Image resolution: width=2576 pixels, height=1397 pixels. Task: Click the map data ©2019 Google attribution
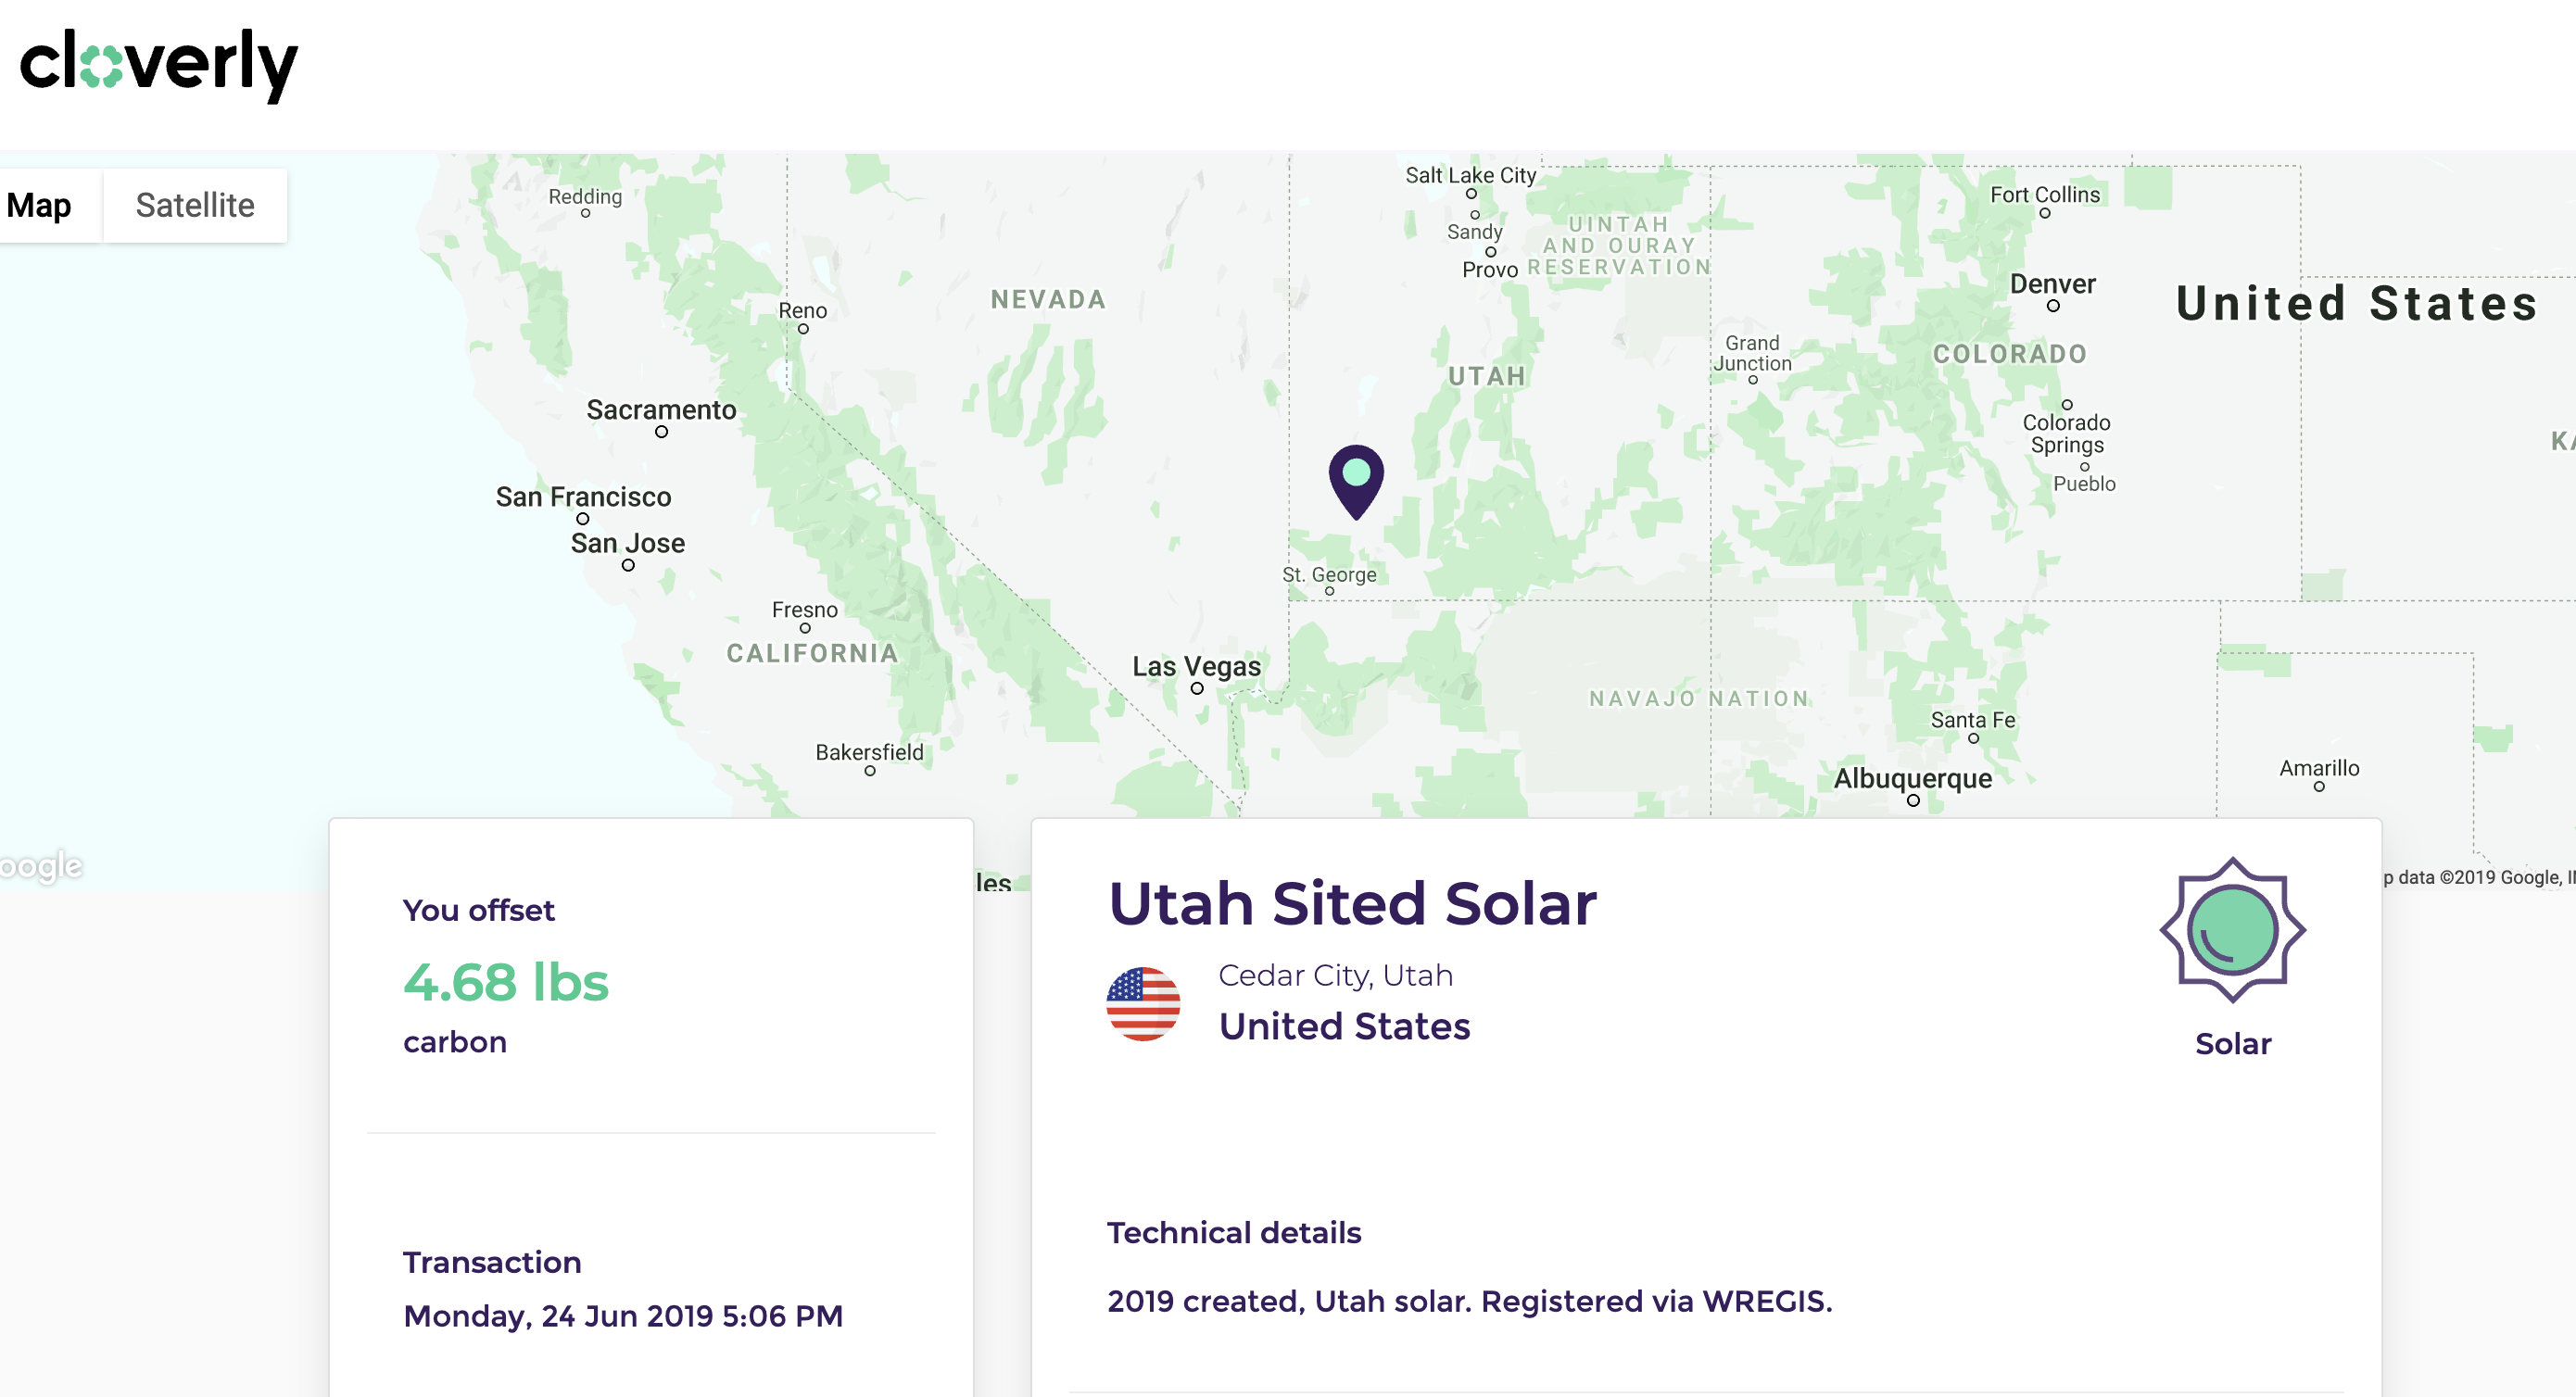click(x=2478, y=877)
